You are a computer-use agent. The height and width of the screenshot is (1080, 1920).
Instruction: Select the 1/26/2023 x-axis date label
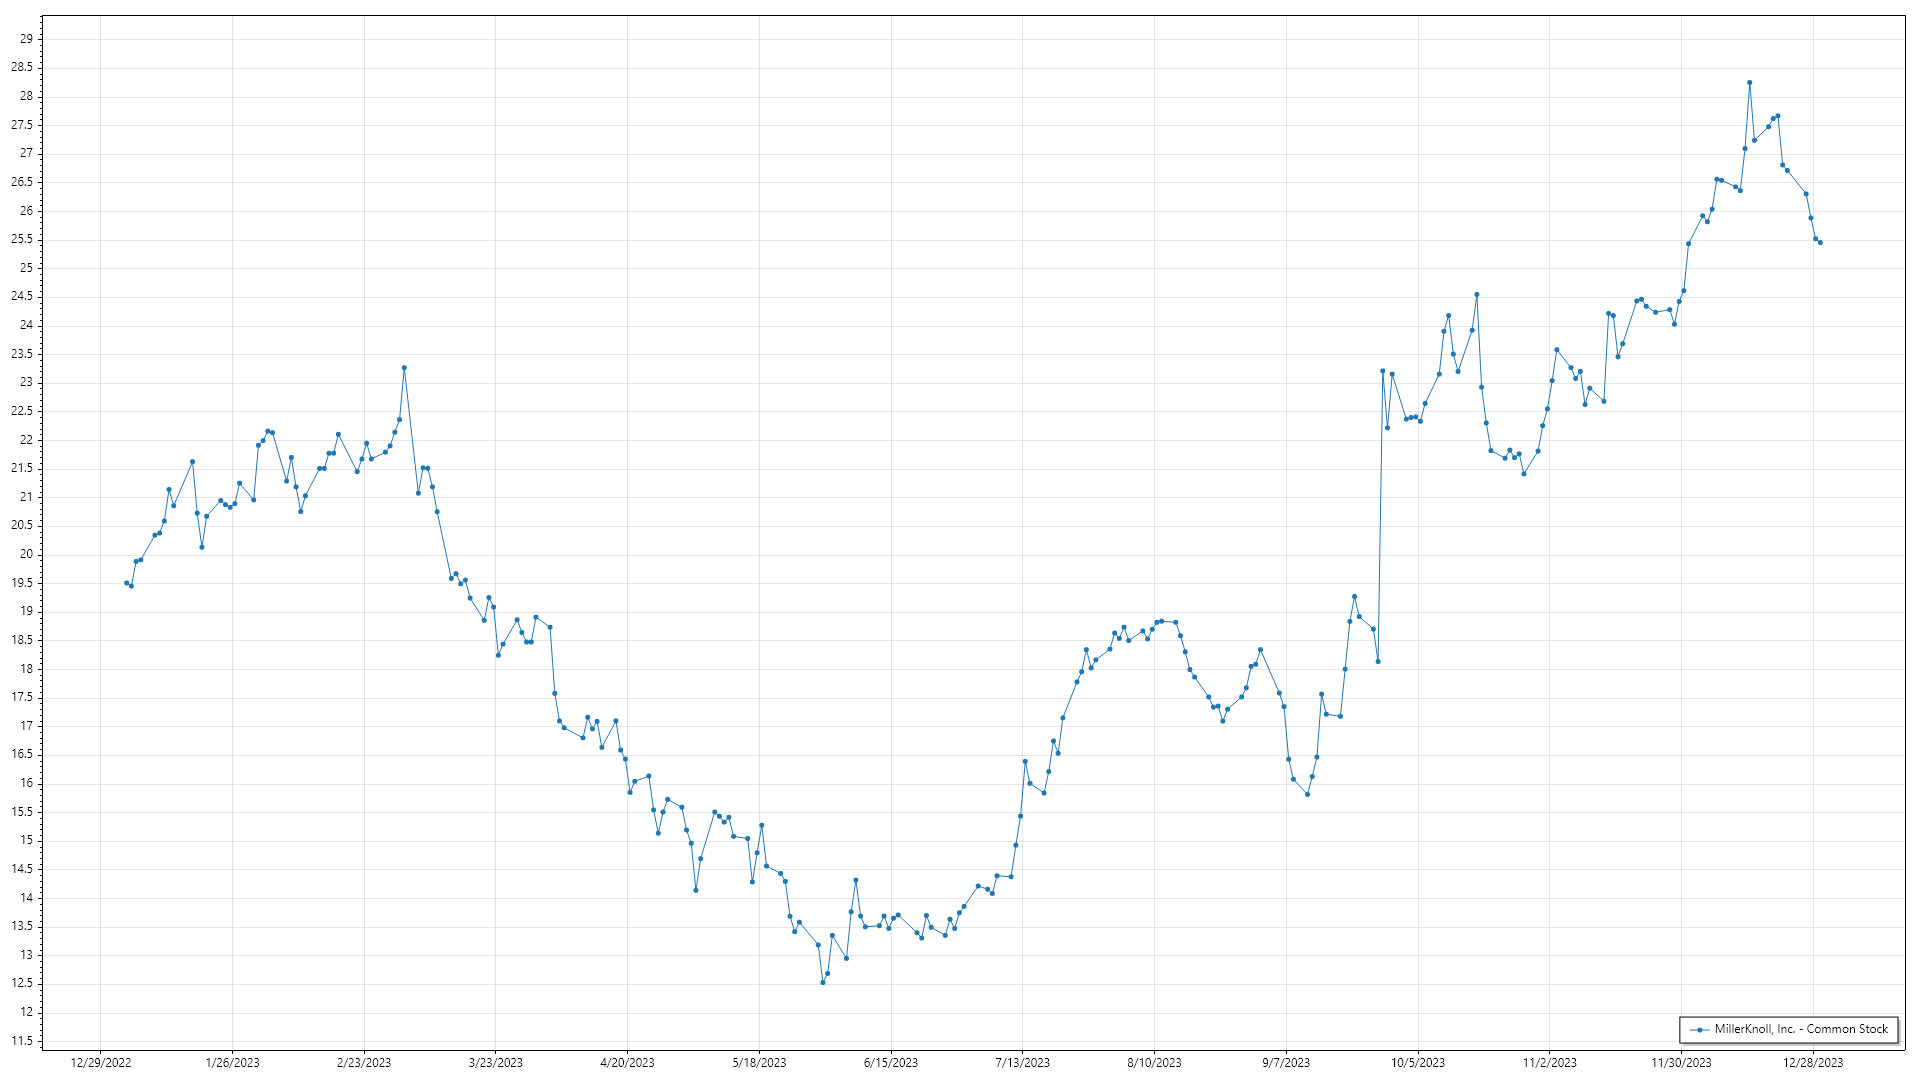(232, 1063)
